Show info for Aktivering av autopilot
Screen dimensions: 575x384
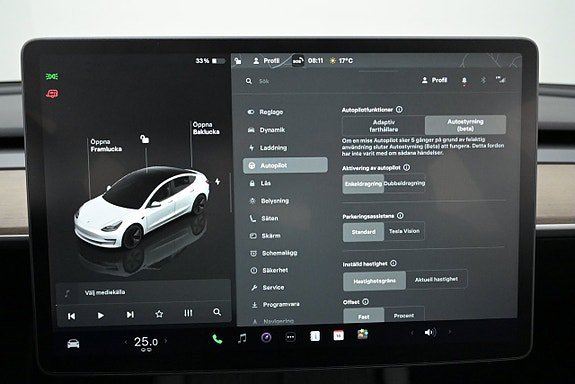coord(407,167)
